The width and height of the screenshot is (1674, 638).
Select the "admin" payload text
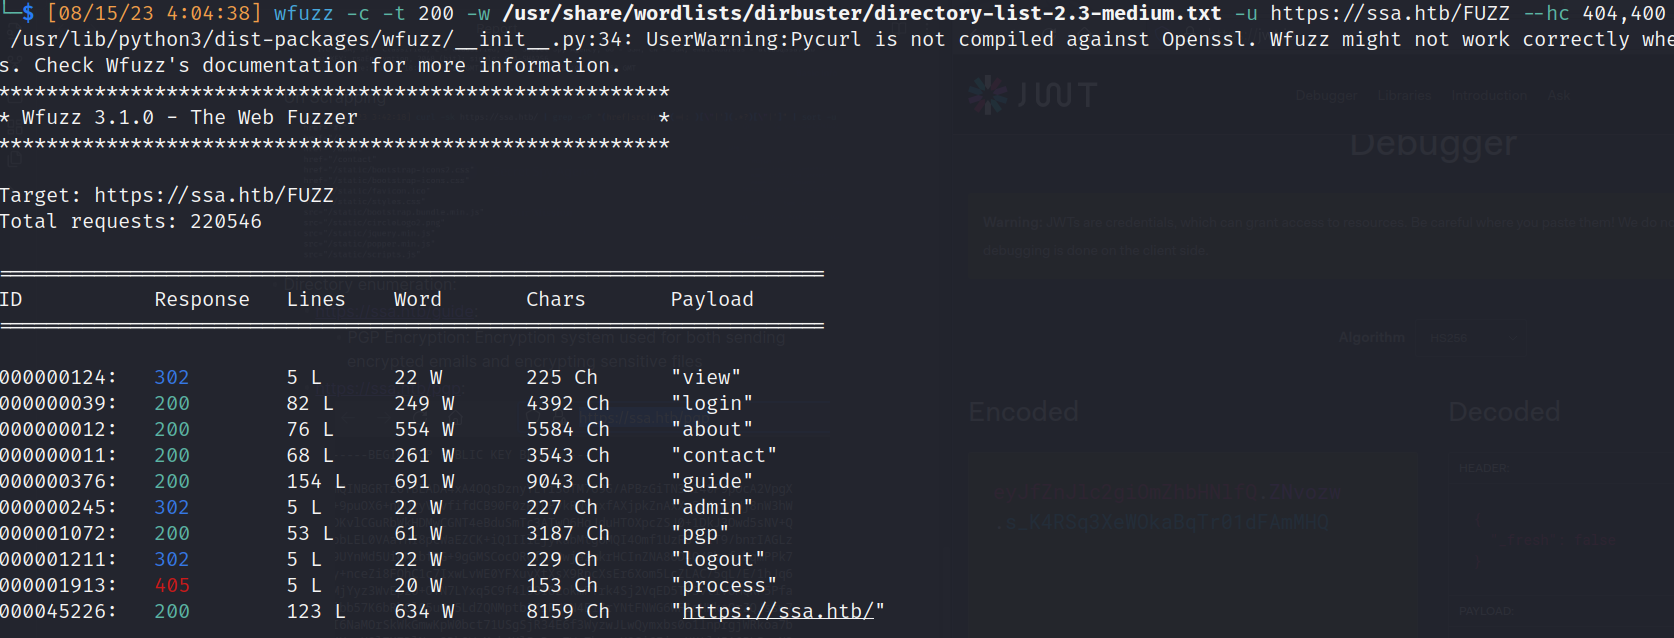712,507
